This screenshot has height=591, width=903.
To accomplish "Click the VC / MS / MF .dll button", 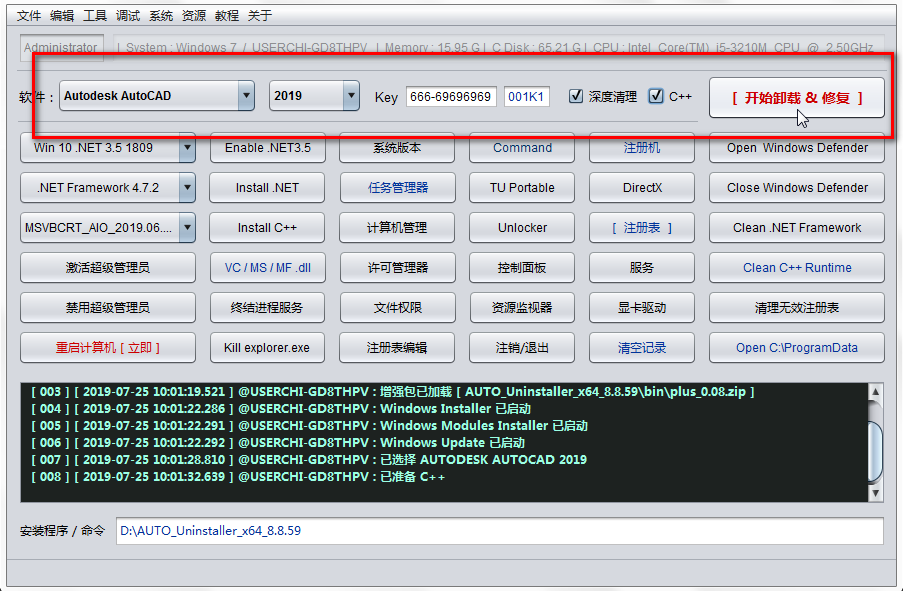I will pos(267,268).
